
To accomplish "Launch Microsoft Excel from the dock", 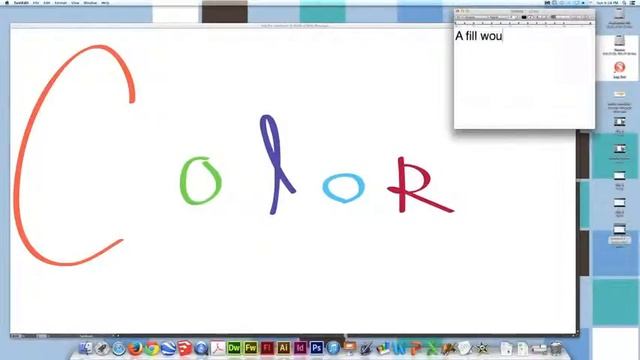I will point(431,348).
